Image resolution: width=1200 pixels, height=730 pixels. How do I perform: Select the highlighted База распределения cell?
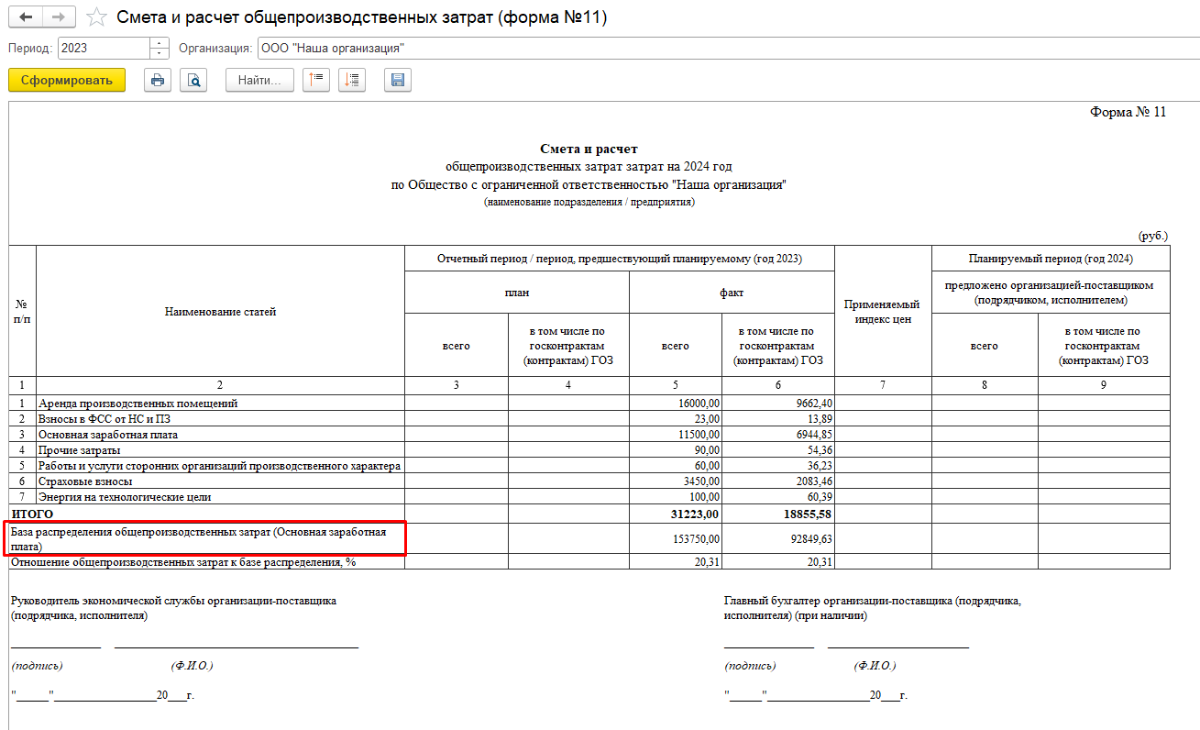coord(205,539)
